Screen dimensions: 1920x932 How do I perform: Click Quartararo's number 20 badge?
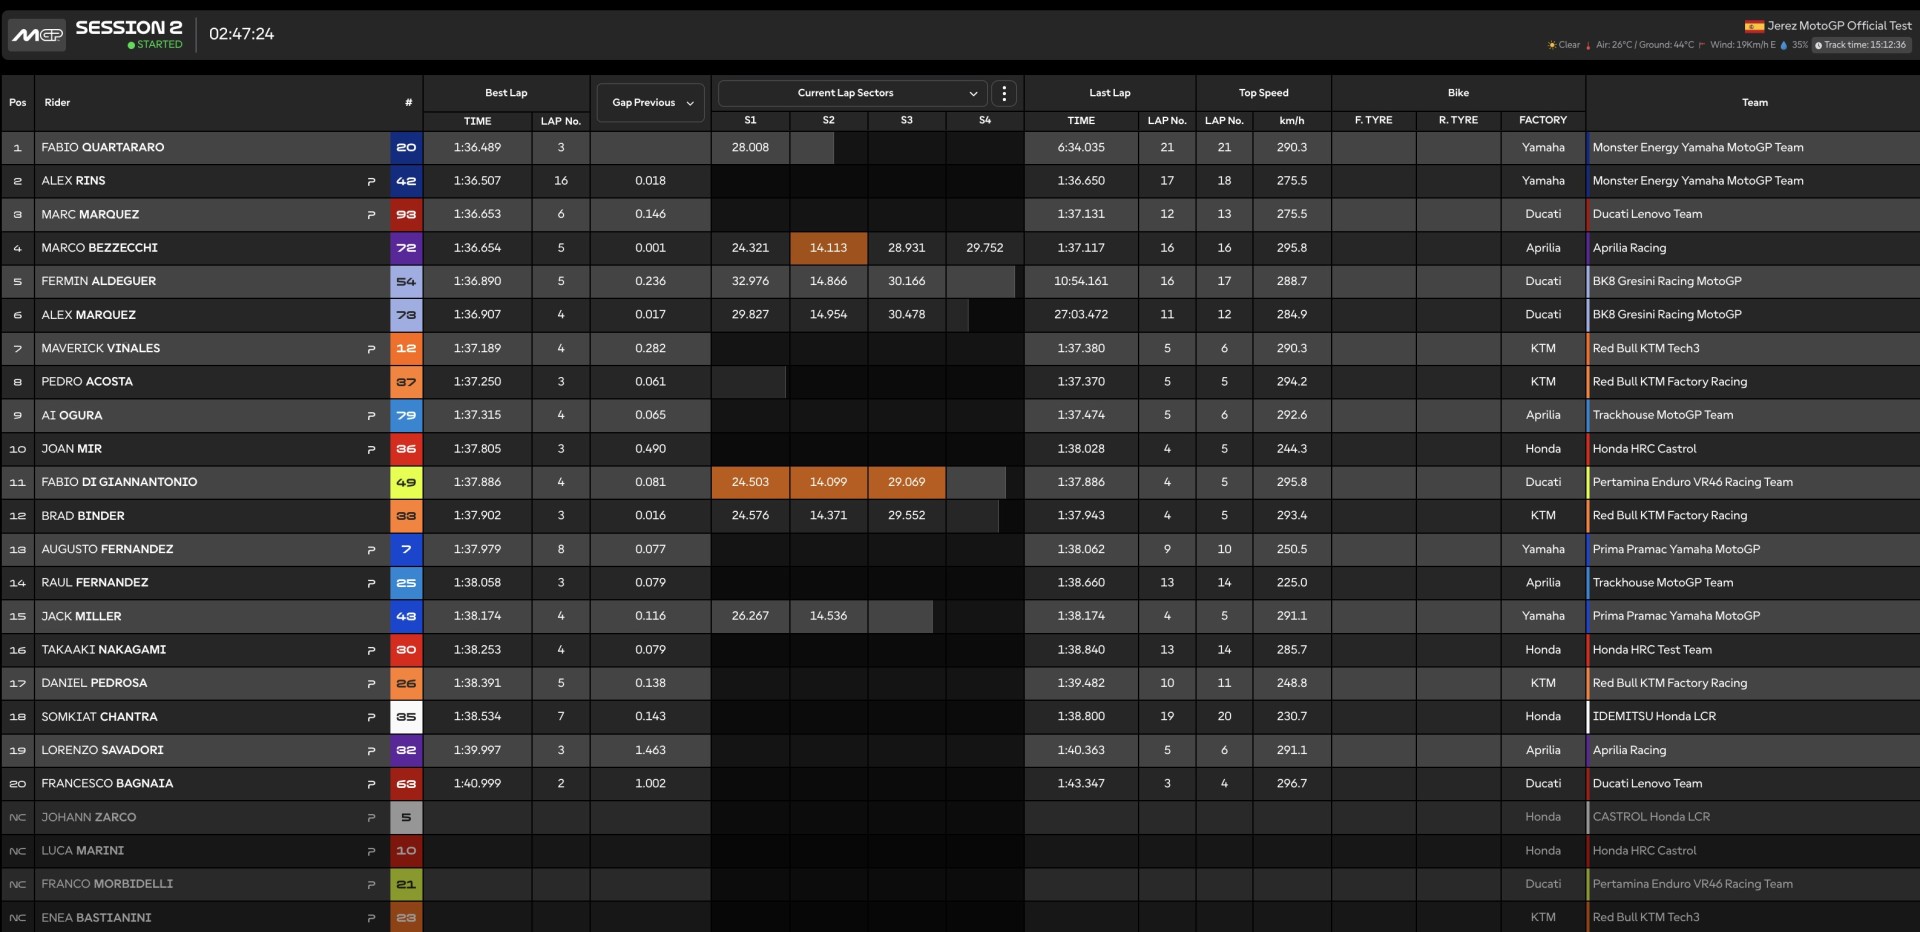click(x=406, y=148)
